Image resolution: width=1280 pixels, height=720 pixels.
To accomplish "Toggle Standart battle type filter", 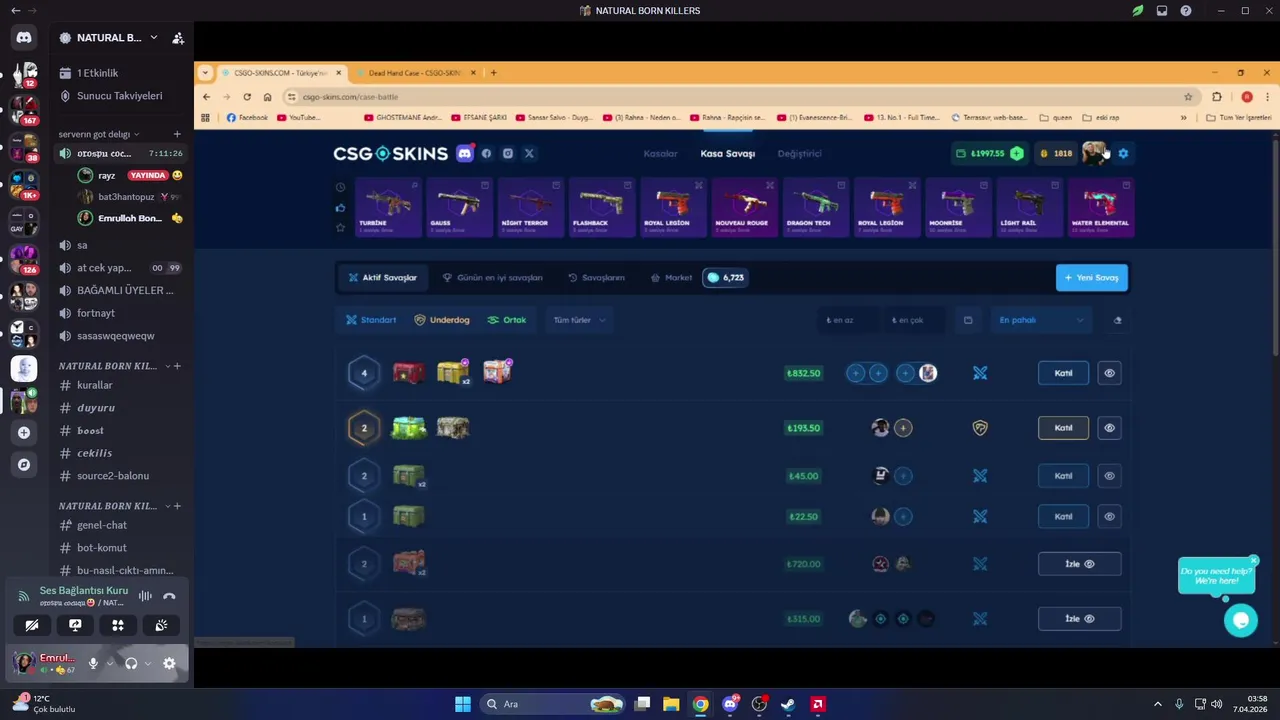I will [371, 320].
